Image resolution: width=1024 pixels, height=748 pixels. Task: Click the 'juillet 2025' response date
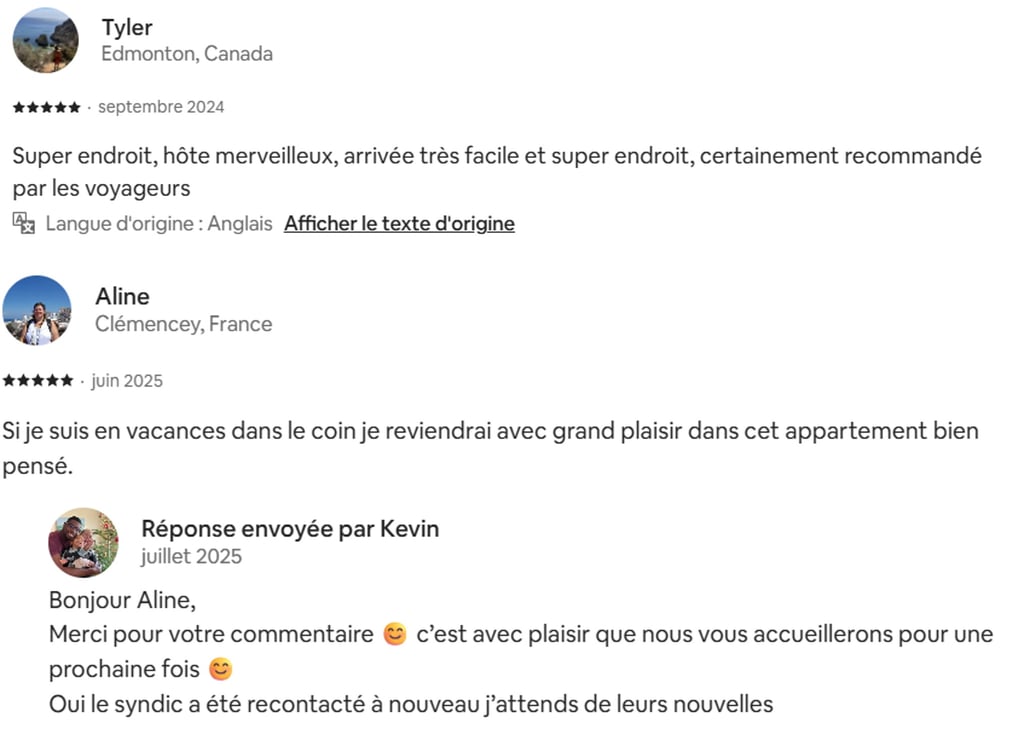click(191, 556)
